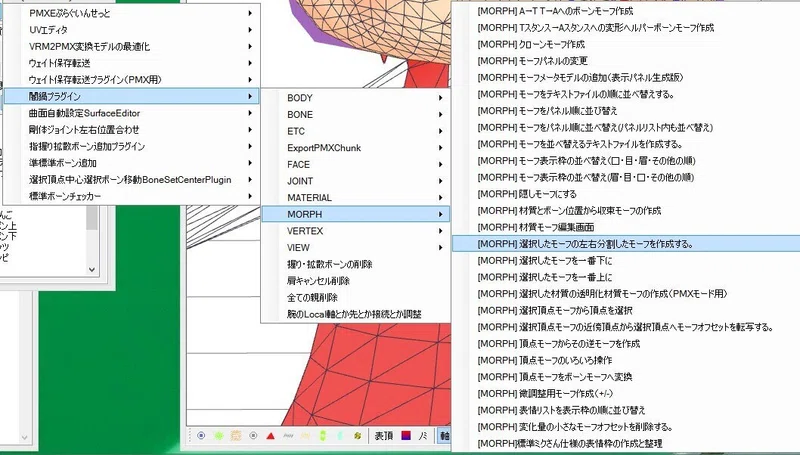Choose [MORPH] モーフパネルの変更
Screen dimensions: 800x455
(x=626, y=61)
